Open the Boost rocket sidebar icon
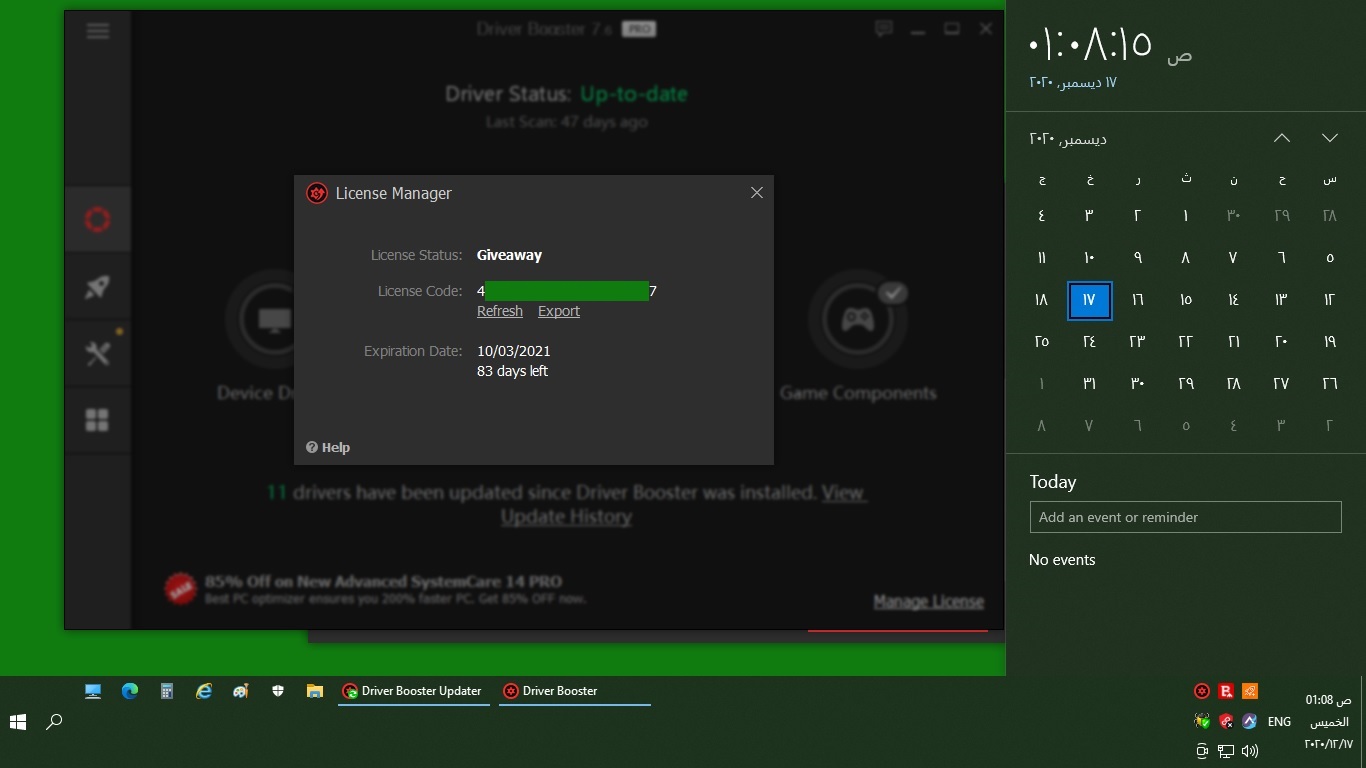Viewport: 1366px width, 768px height. 97,287
